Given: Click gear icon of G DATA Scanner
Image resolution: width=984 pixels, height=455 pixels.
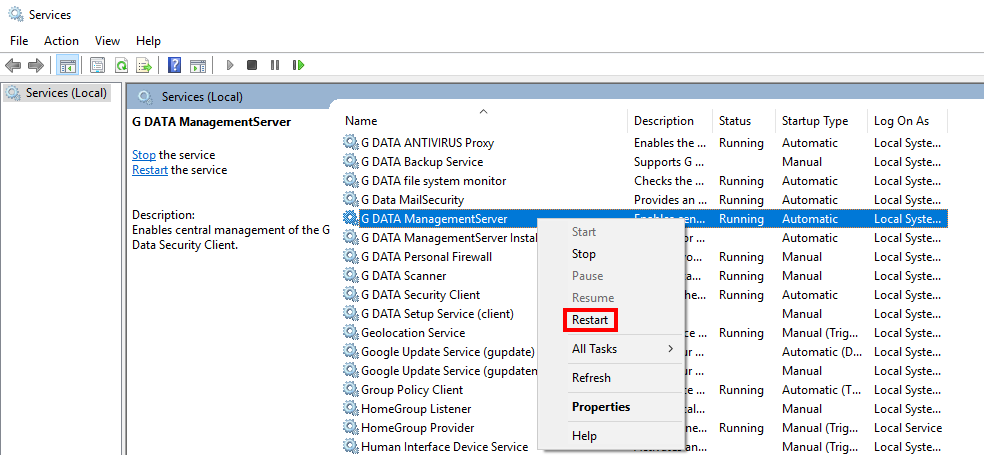Looking at the screenshot, I should pyautogui.click(x=350, y=276).
